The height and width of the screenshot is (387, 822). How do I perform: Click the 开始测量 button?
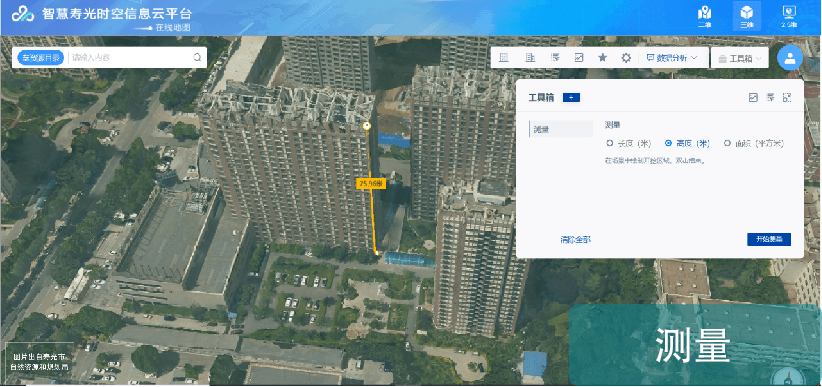(769, 240)
